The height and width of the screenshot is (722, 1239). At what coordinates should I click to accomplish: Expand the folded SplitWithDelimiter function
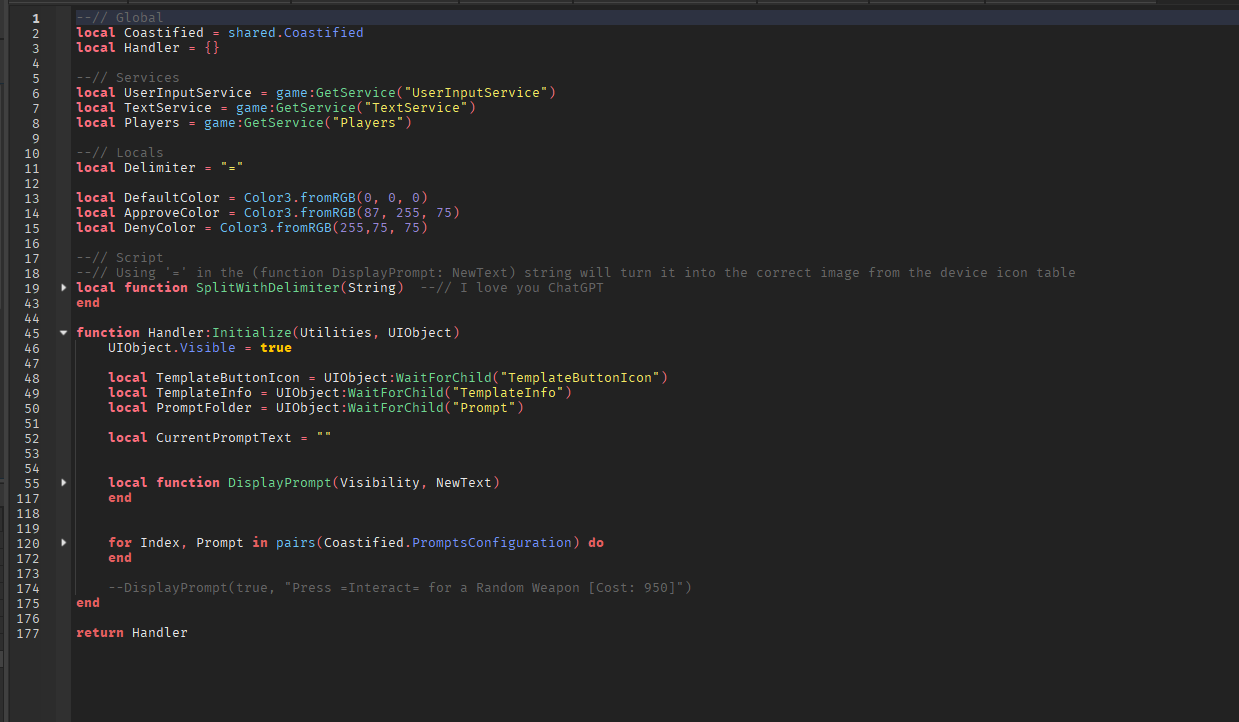tap(64, 288)
